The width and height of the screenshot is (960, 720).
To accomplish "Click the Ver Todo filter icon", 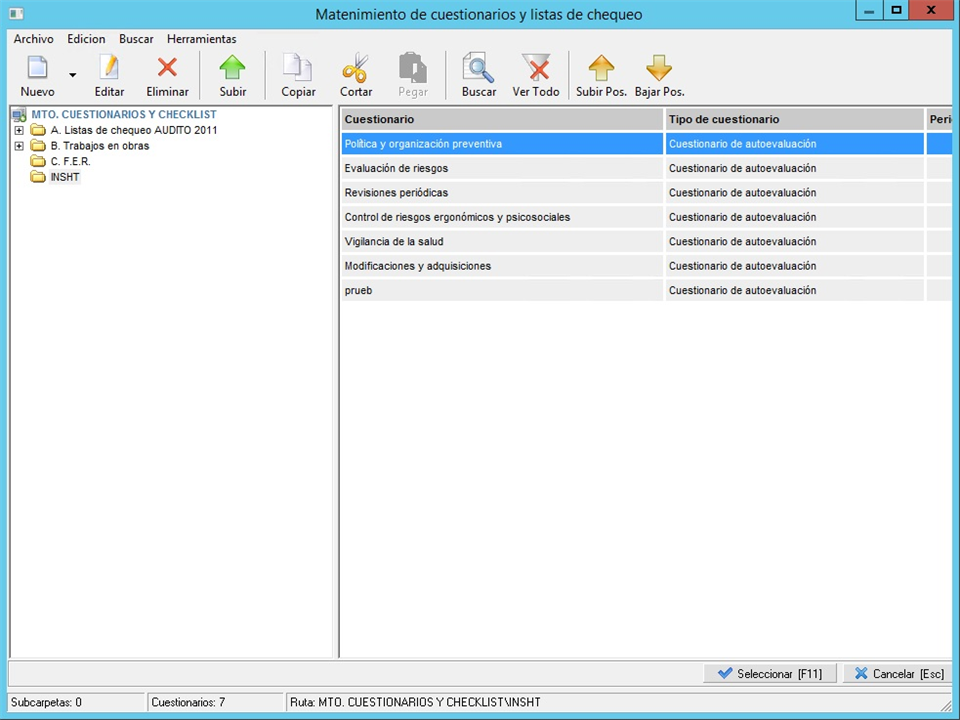I will pyautogui.click(x=536, y=68).
